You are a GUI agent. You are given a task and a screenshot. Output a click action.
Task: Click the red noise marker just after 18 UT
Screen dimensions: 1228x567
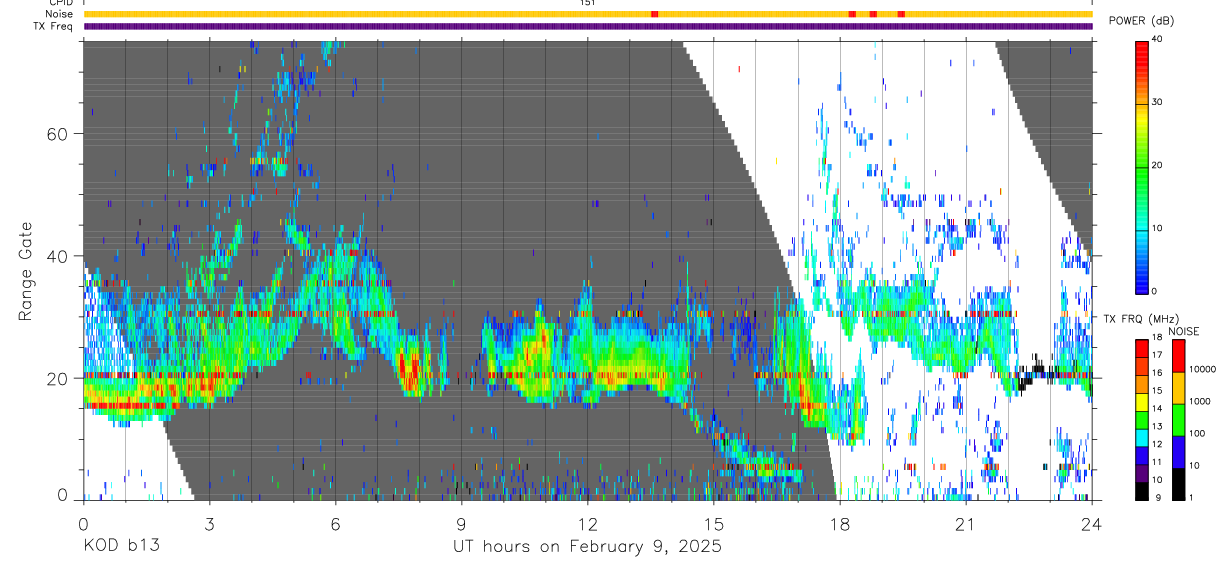pos(852,14)
